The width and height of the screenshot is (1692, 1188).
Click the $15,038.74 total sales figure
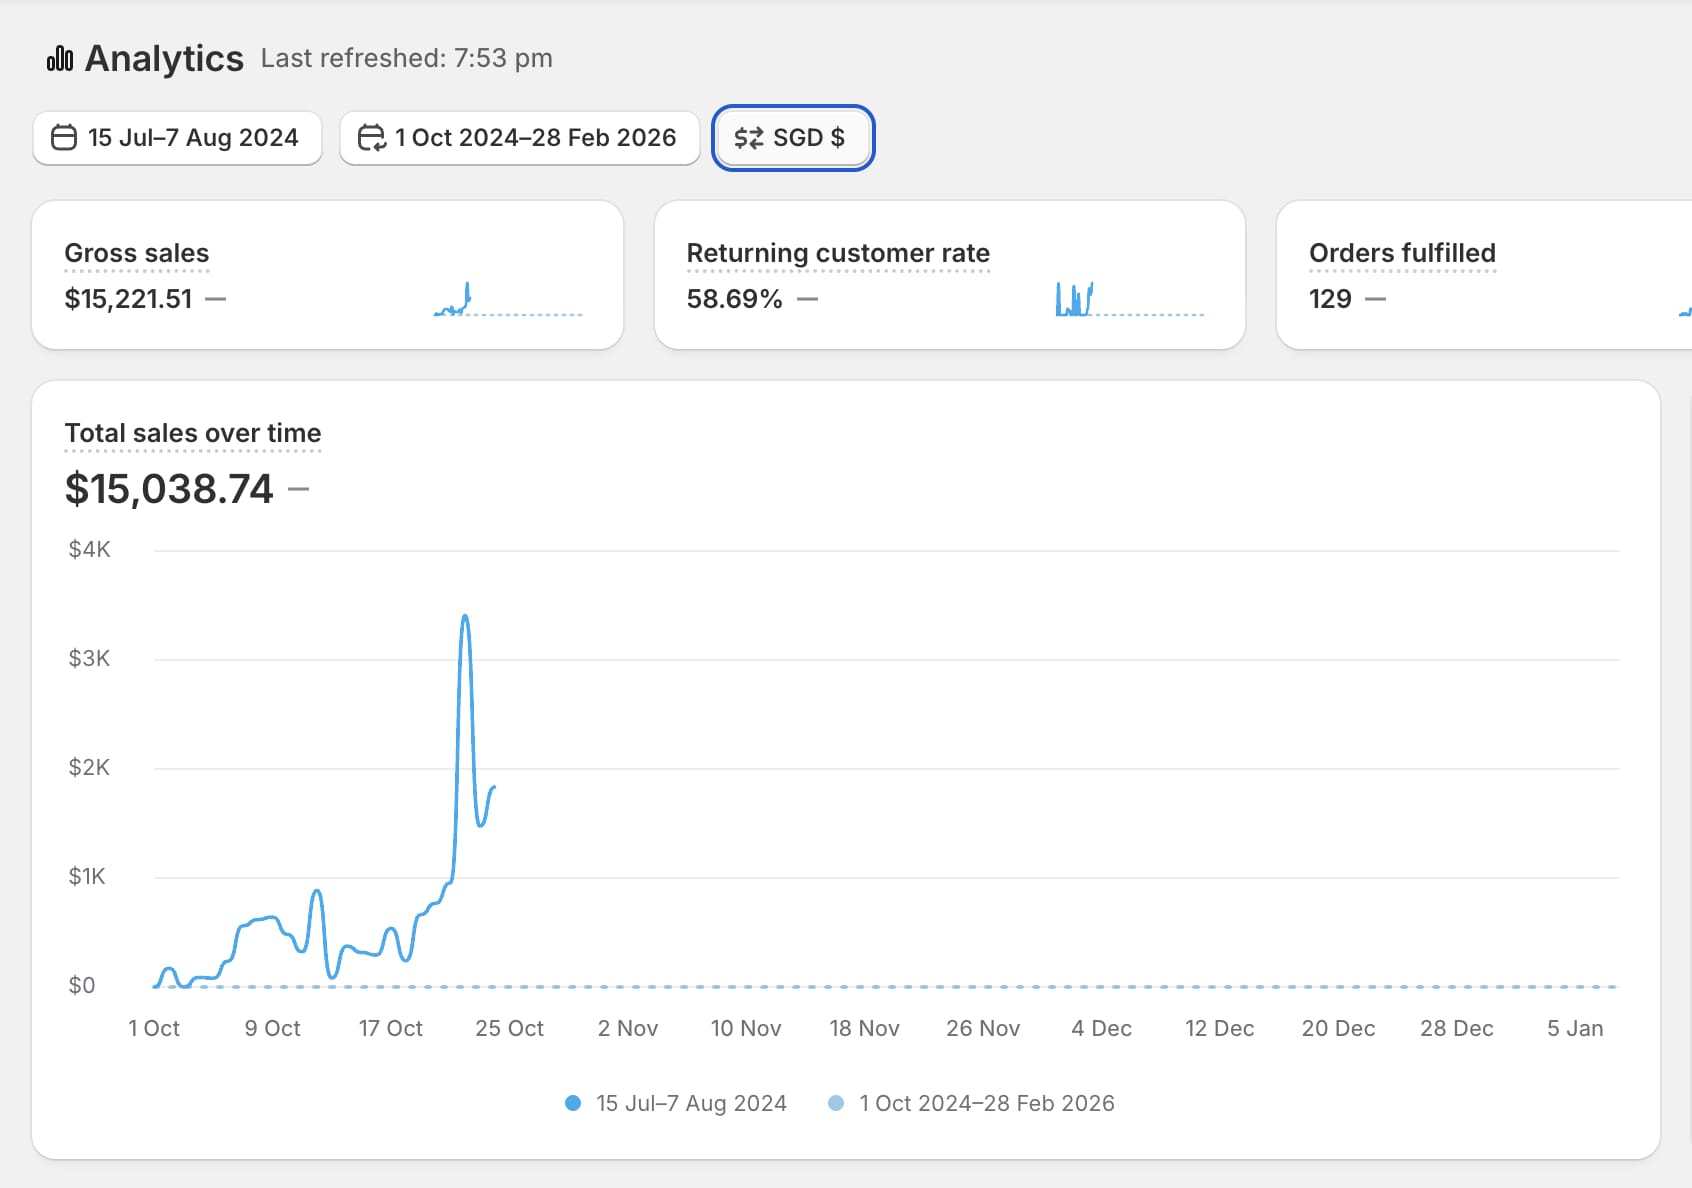(169, 489)
